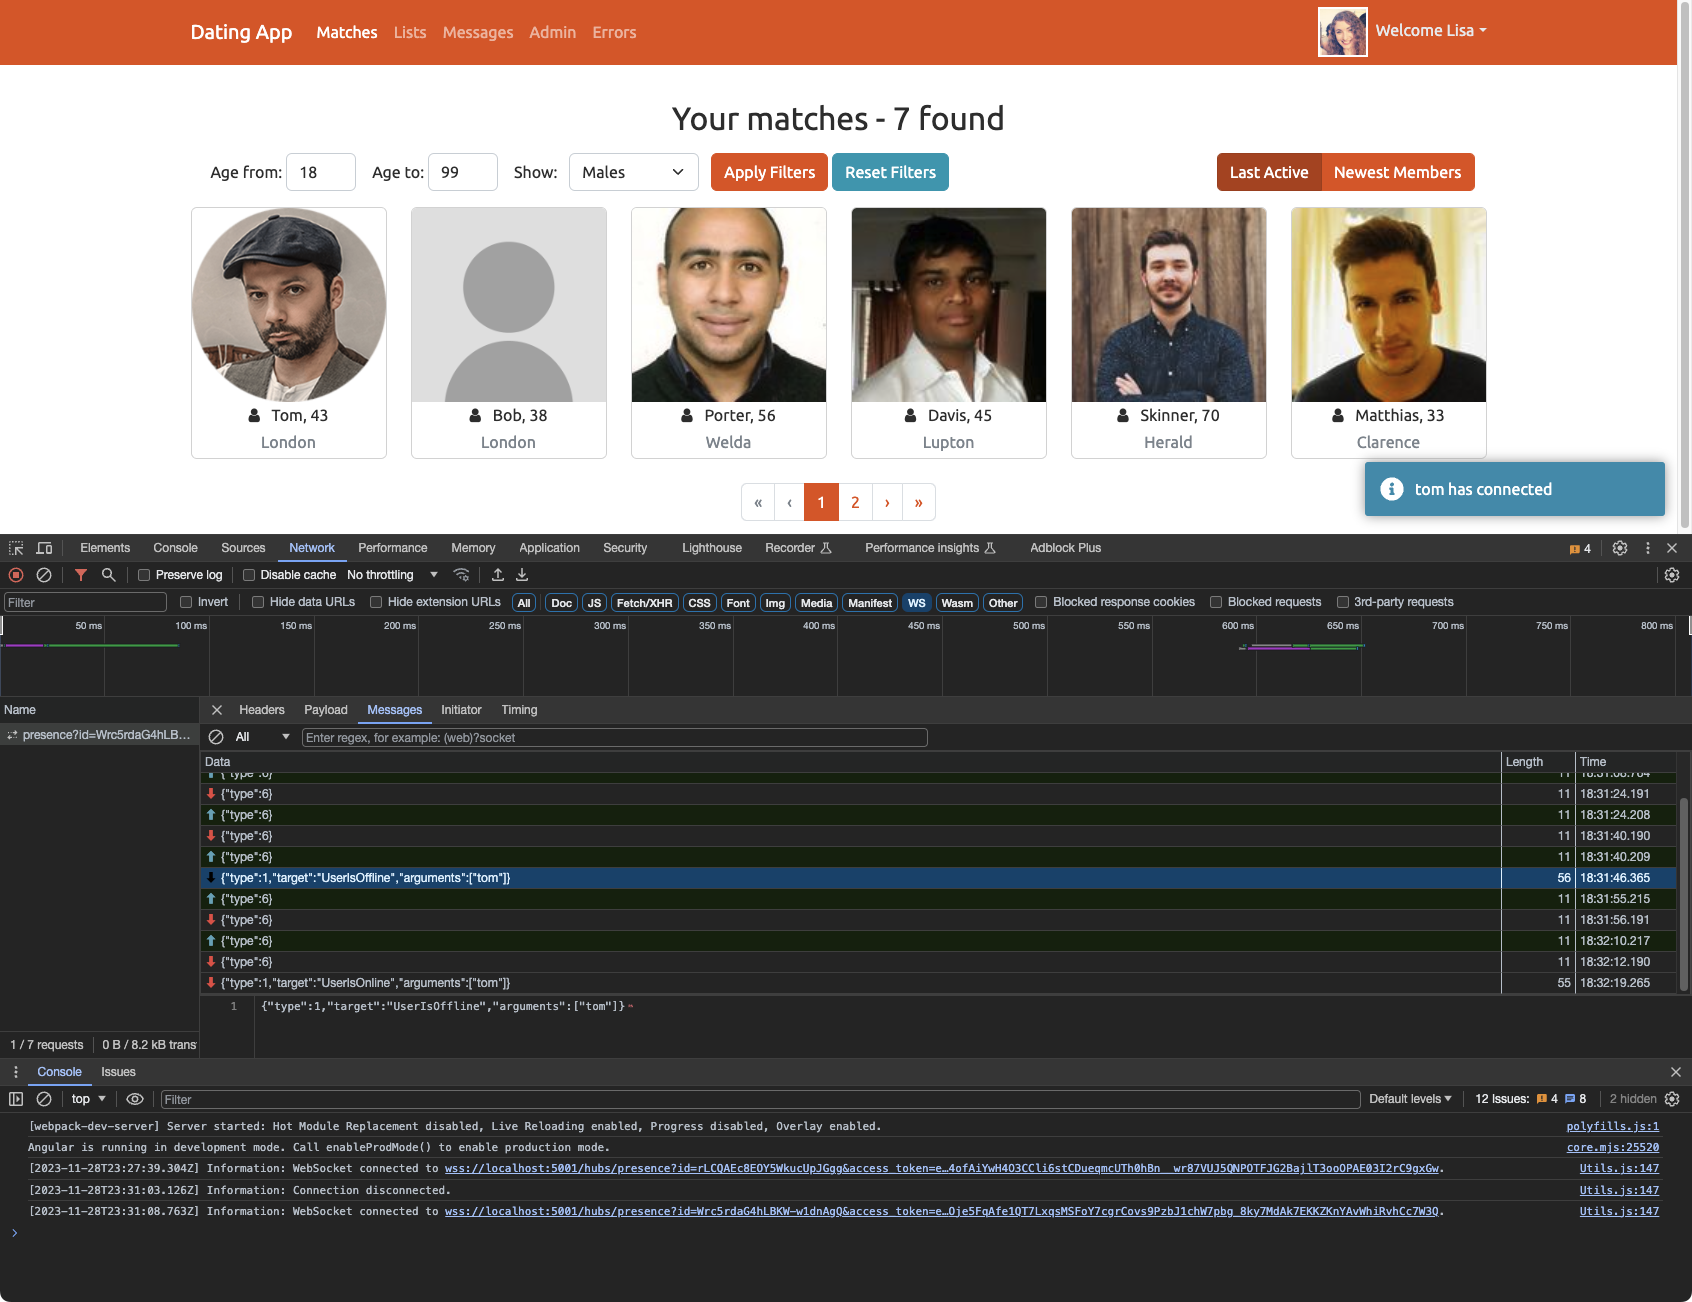Toggle the device toolbar icon
The width and height of the screenshot is (1692, 1302).
click(x=44, y=548)
